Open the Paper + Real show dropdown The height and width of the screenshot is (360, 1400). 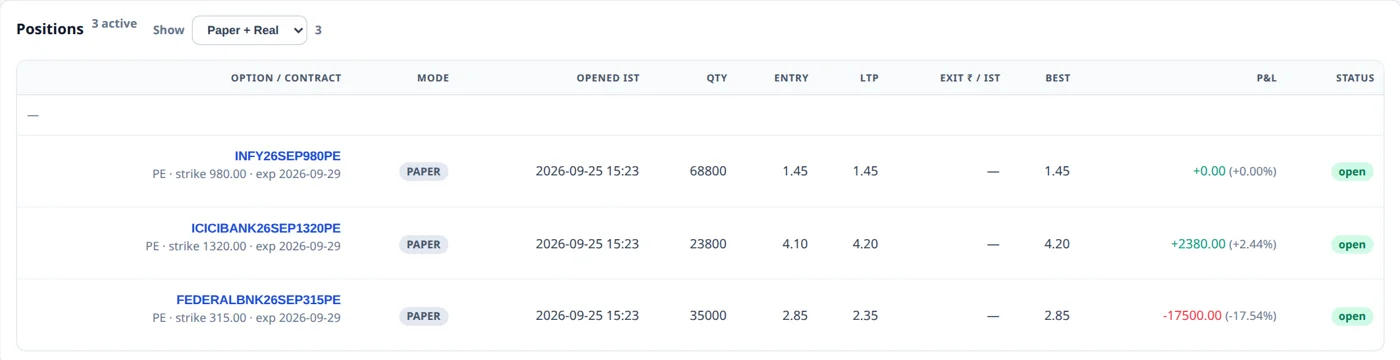pyautogui.click(x=249, y=30)
